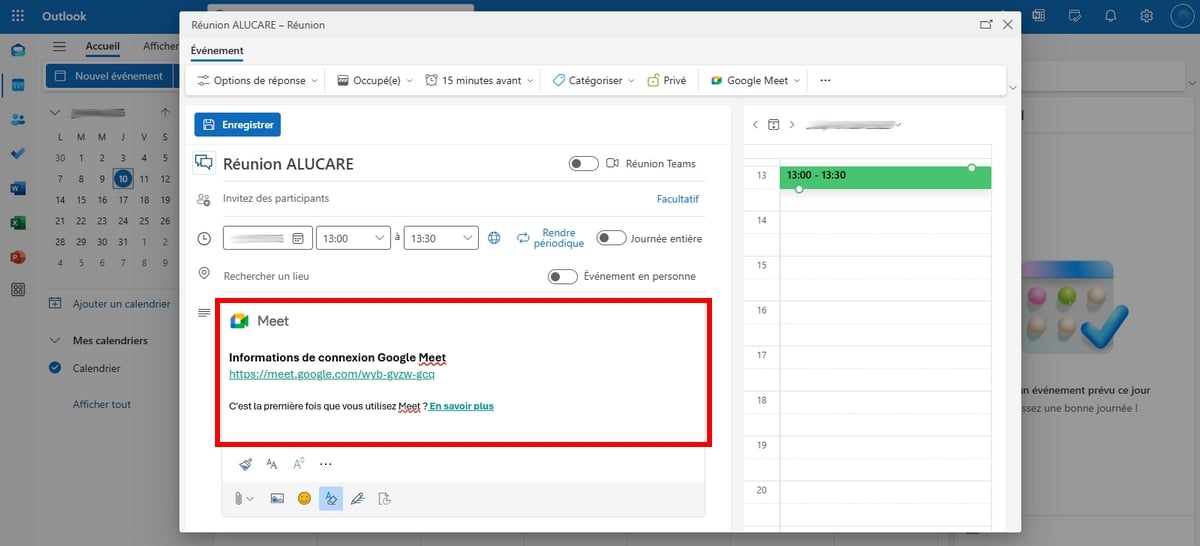Enable the Réunion Teams toggle

pyautogui.click(x=583, y=164)
